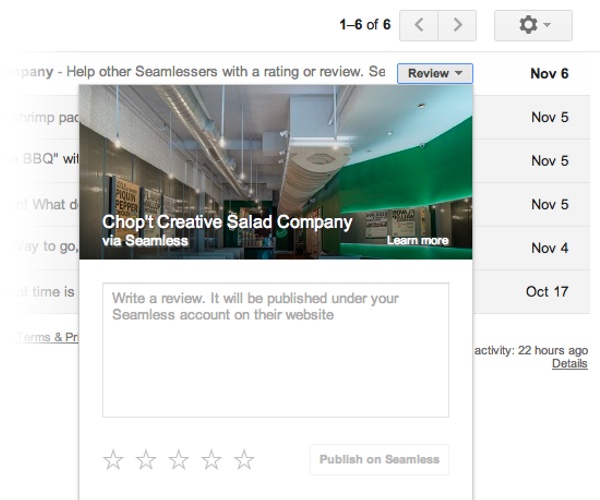The height and width of the screenshot is (500, 600).
Task: Select the second rating star
Action: click(x=146, y=460)
